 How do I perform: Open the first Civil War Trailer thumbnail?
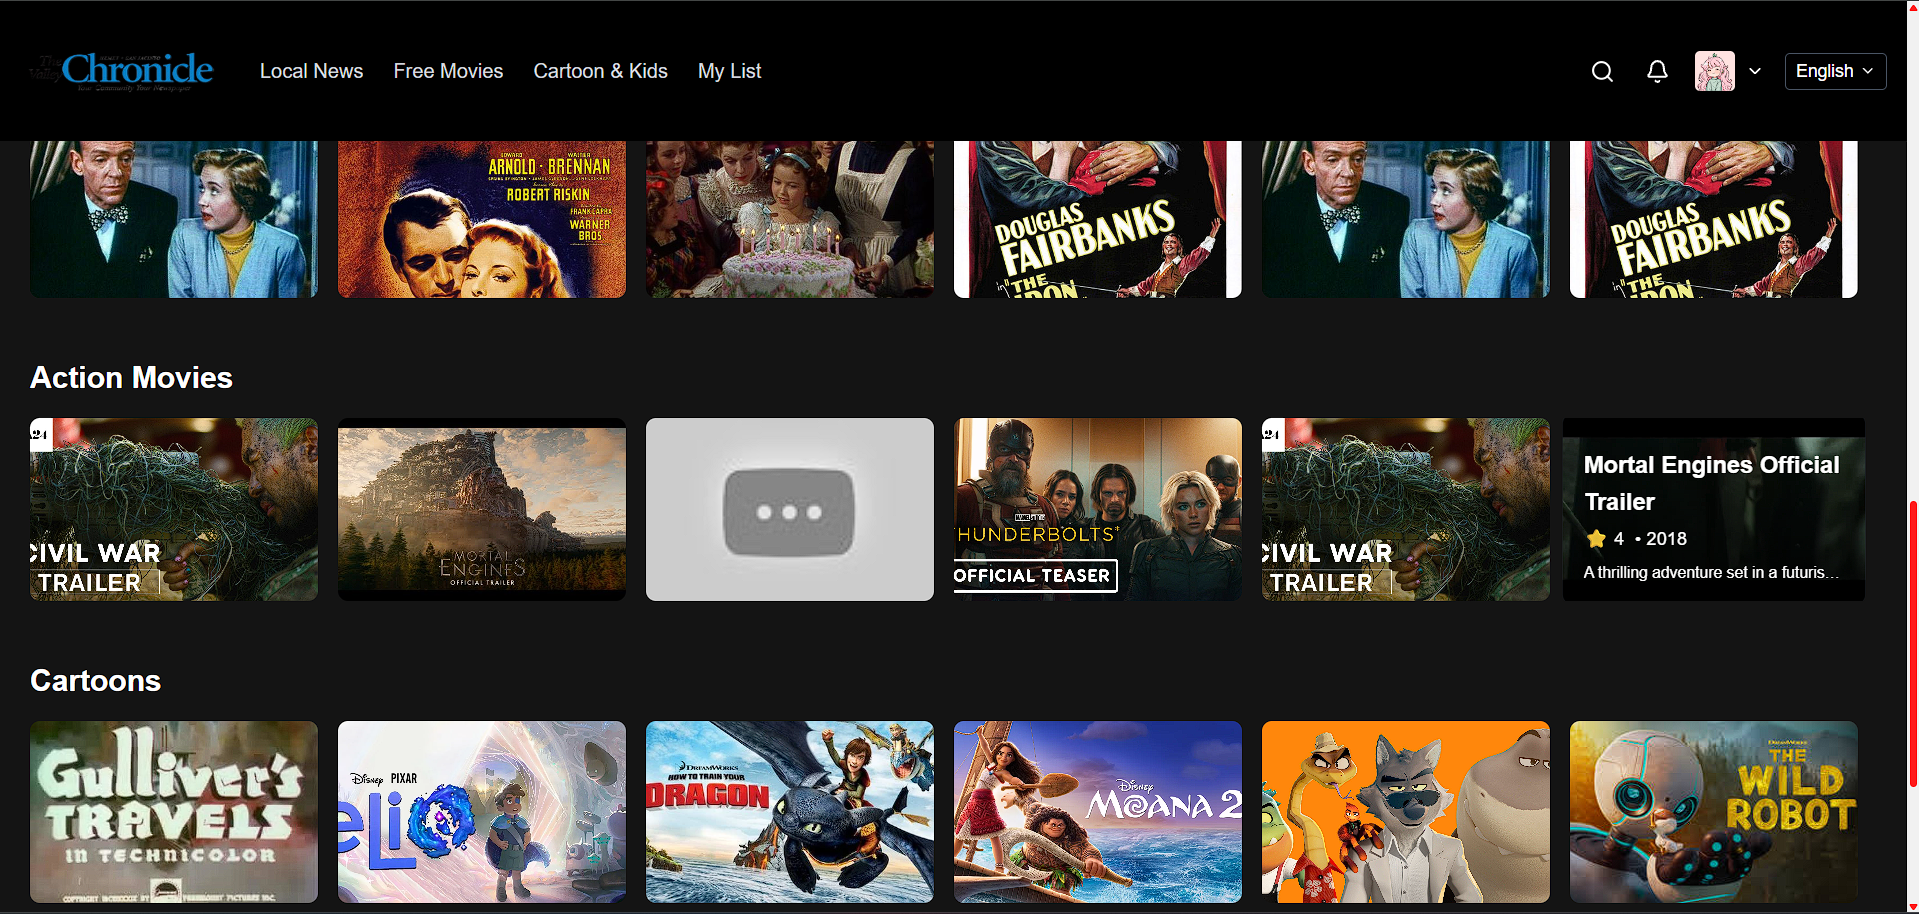pos(174,509)
